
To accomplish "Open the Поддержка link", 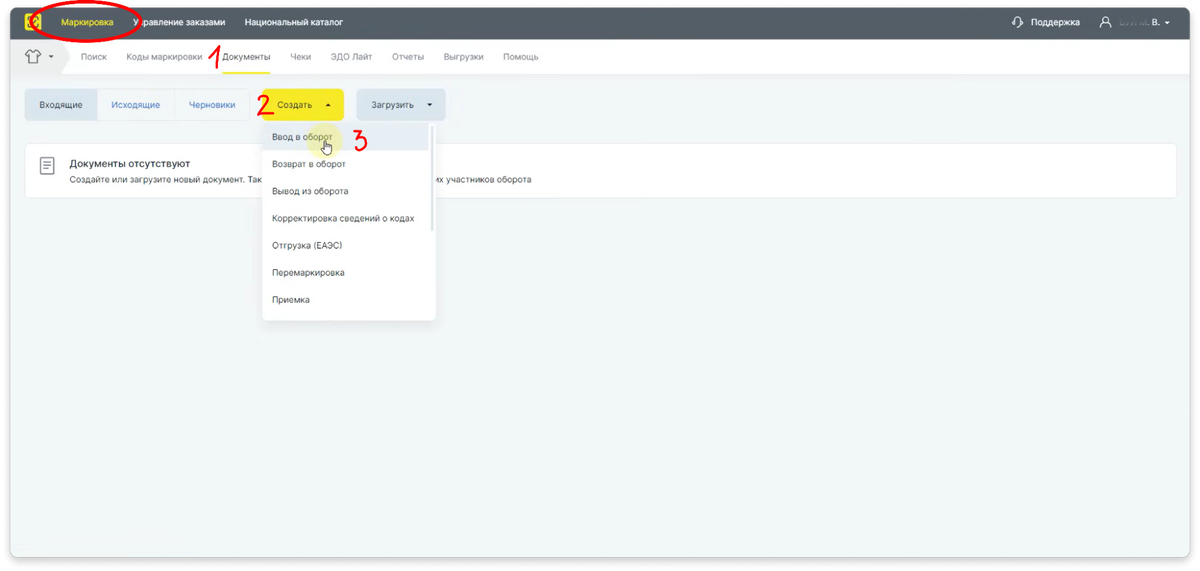I will tap(1055, 22).
